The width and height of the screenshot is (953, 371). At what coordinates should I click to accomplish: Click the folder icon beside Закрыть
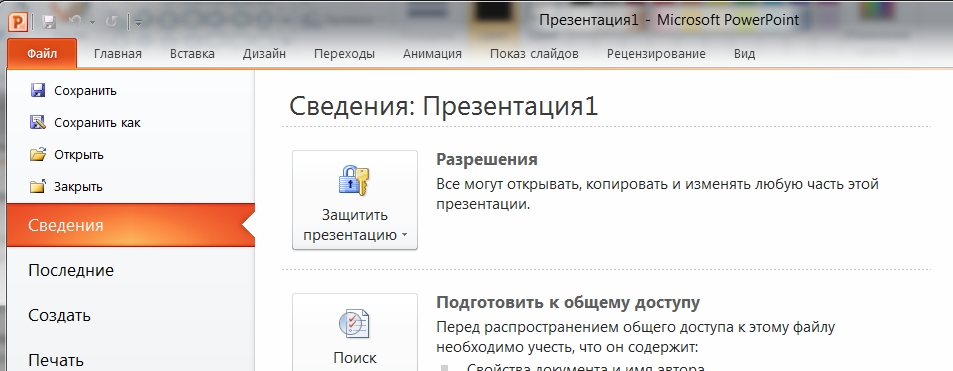tap(38, 186)
